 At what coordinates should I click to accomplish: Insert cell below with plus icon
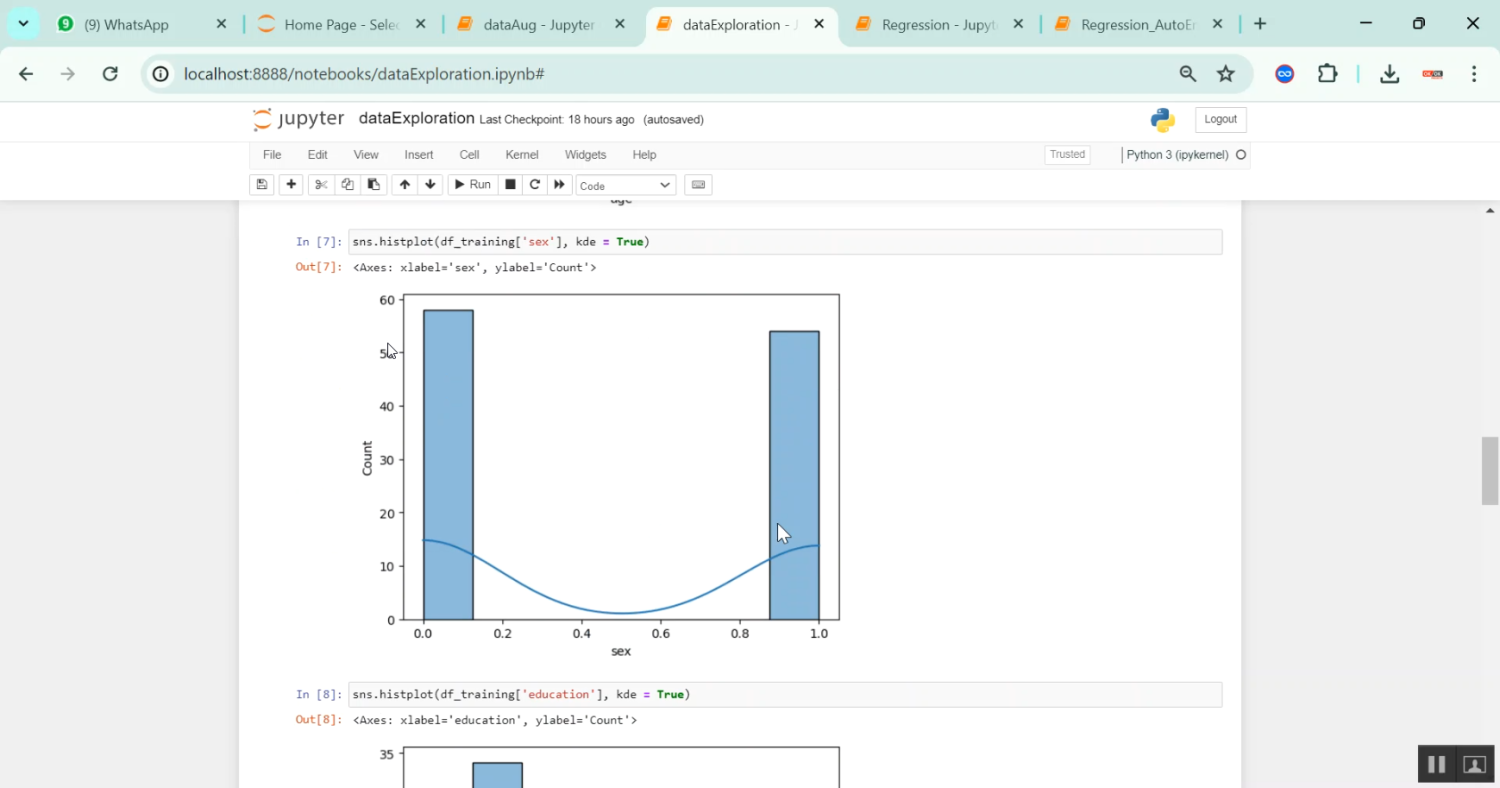point(291,185)
